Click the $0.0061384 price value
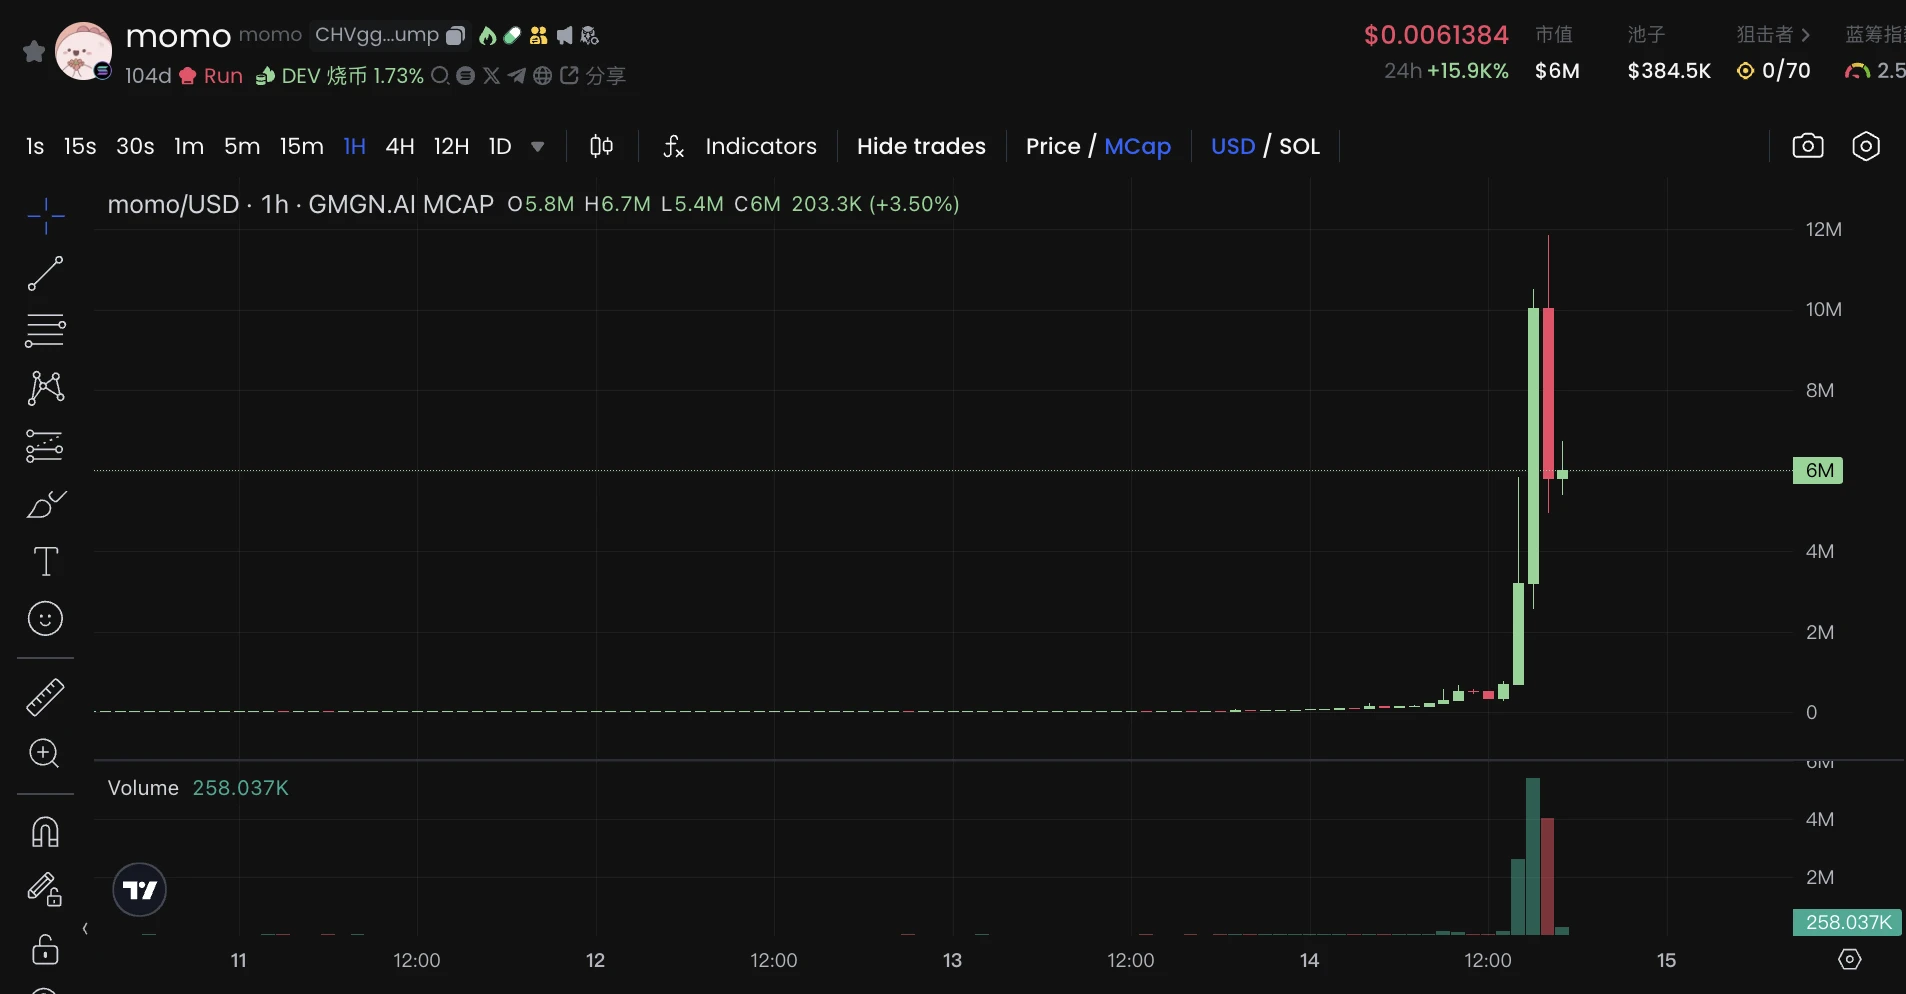1906x994 pixels. point(1436,35)
